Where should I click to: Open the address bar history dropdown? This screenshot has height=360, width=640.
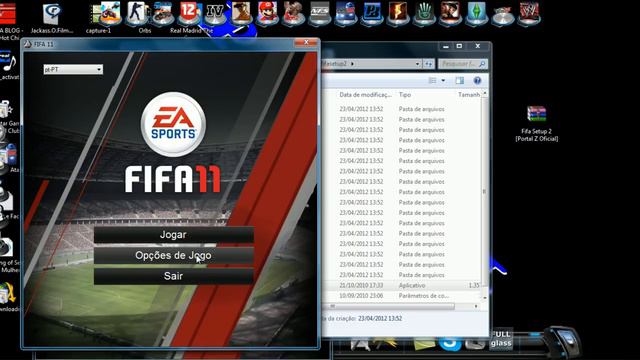(417, 64)
